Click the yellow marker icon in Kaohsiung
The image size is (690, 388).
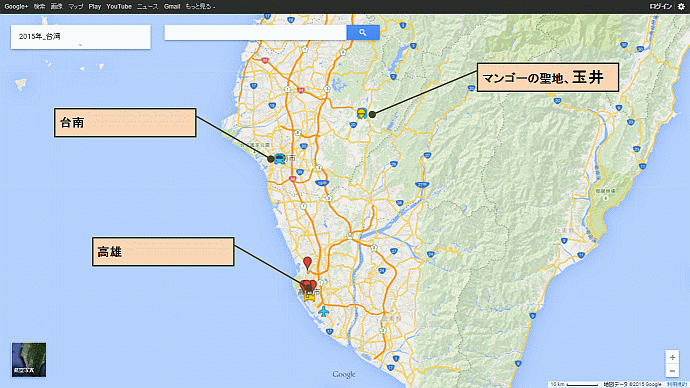click(310, 296)
